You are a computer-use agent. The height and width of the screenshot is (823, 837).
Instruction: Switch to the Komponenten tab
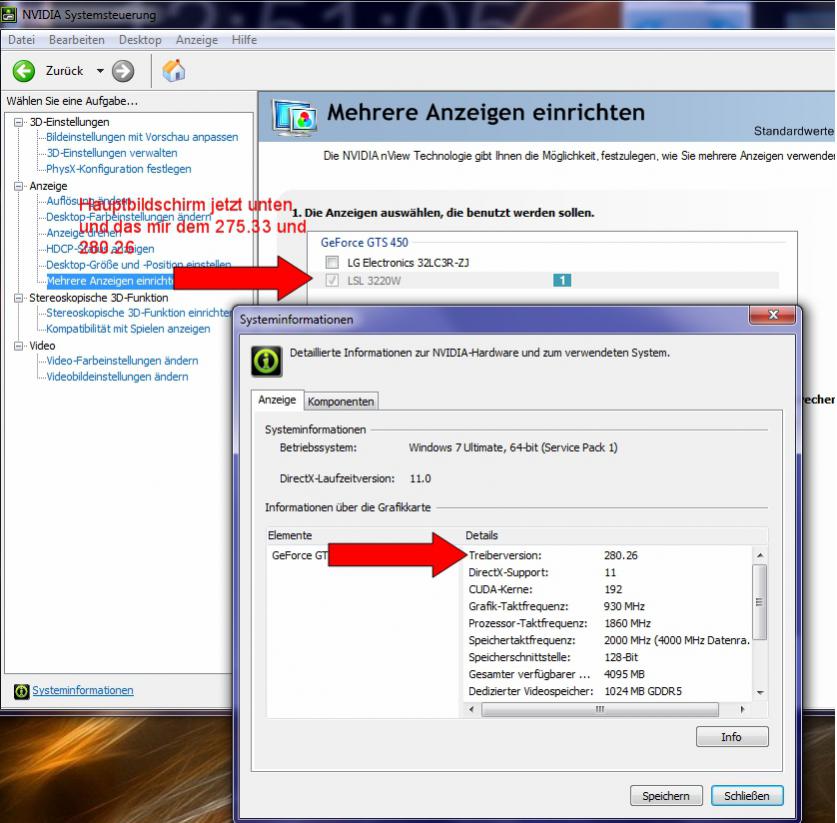[x=341, y=401]
